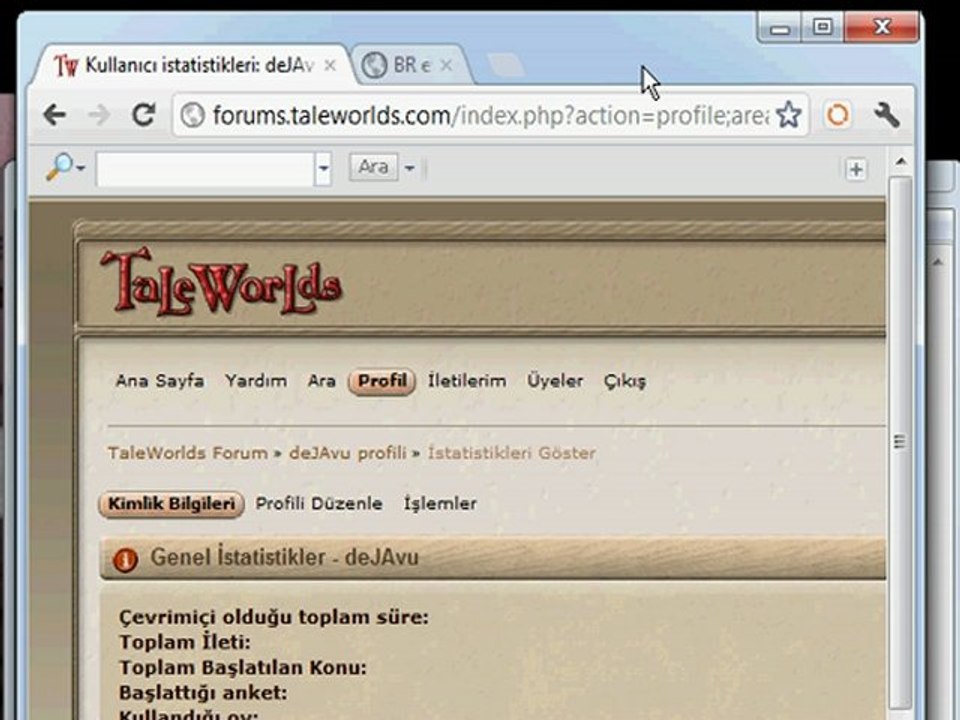Viewport: 960px width, 720px height.
Task: Click the search toolbar text field
Action: coord(206,168)
